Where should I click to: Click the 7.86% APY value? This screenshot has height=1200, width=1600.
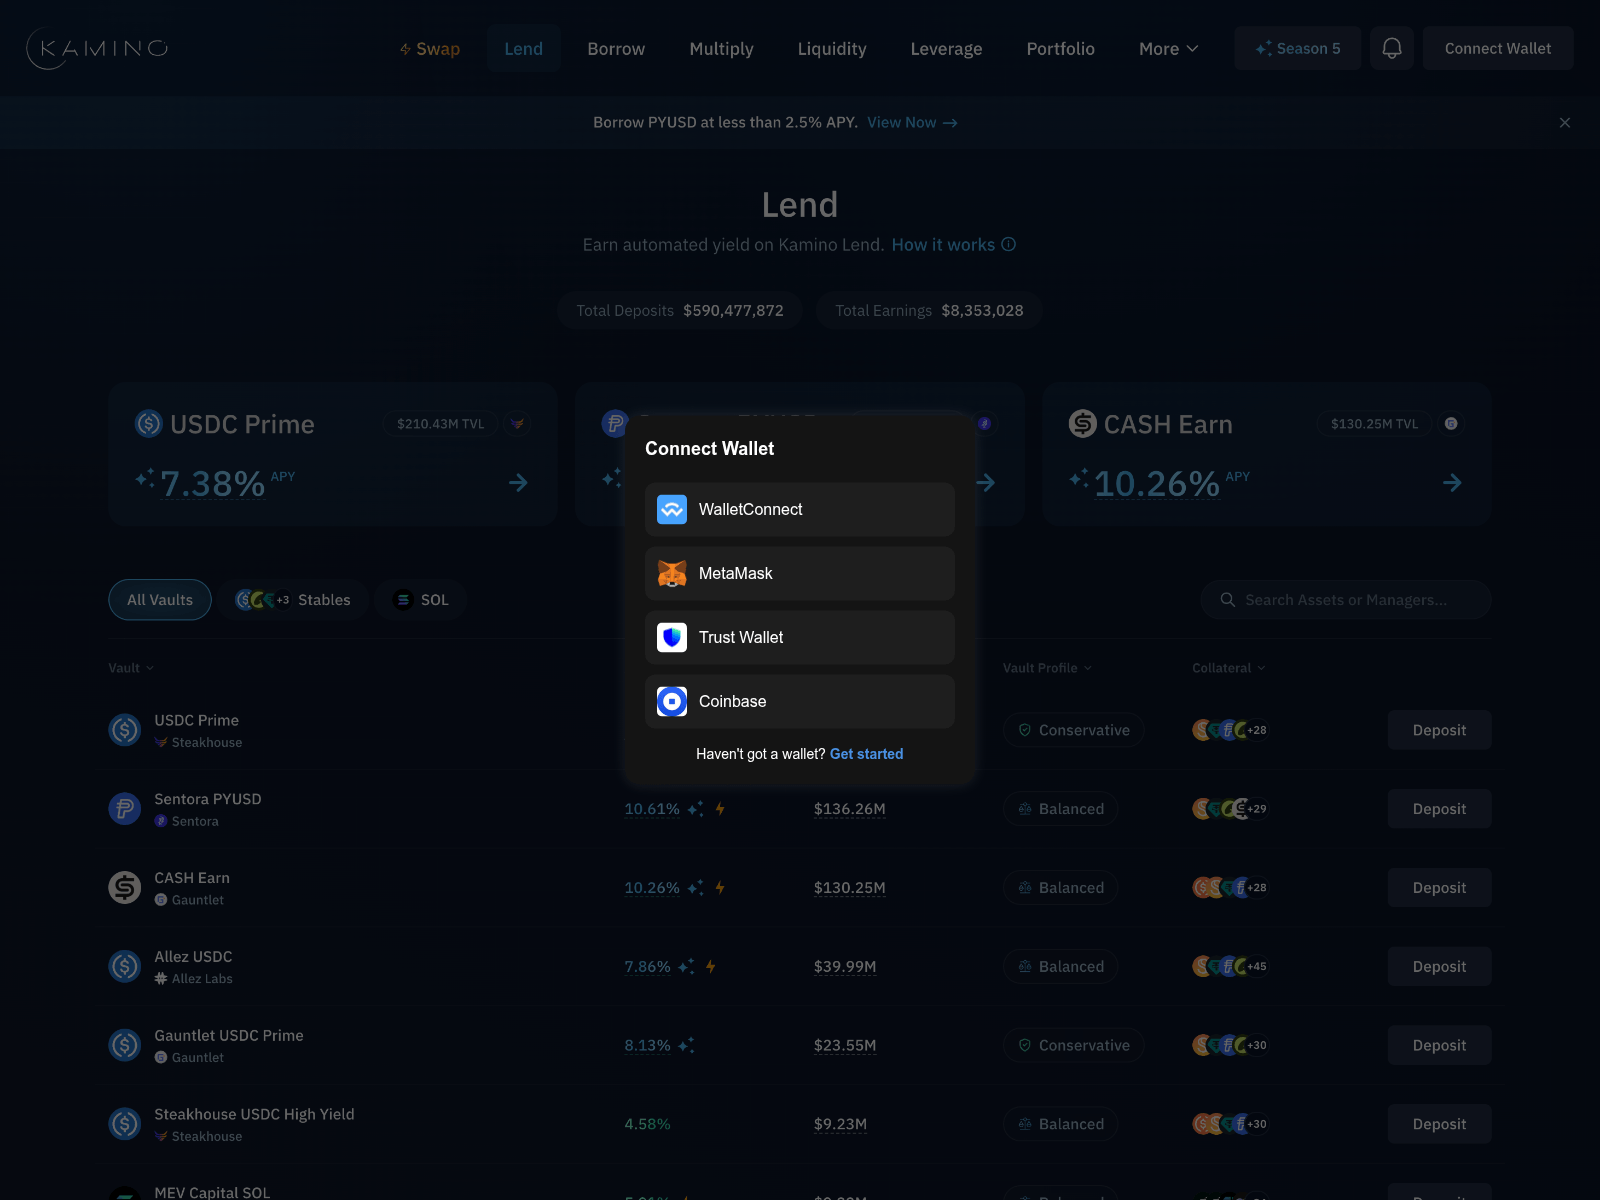click(647, 967)
